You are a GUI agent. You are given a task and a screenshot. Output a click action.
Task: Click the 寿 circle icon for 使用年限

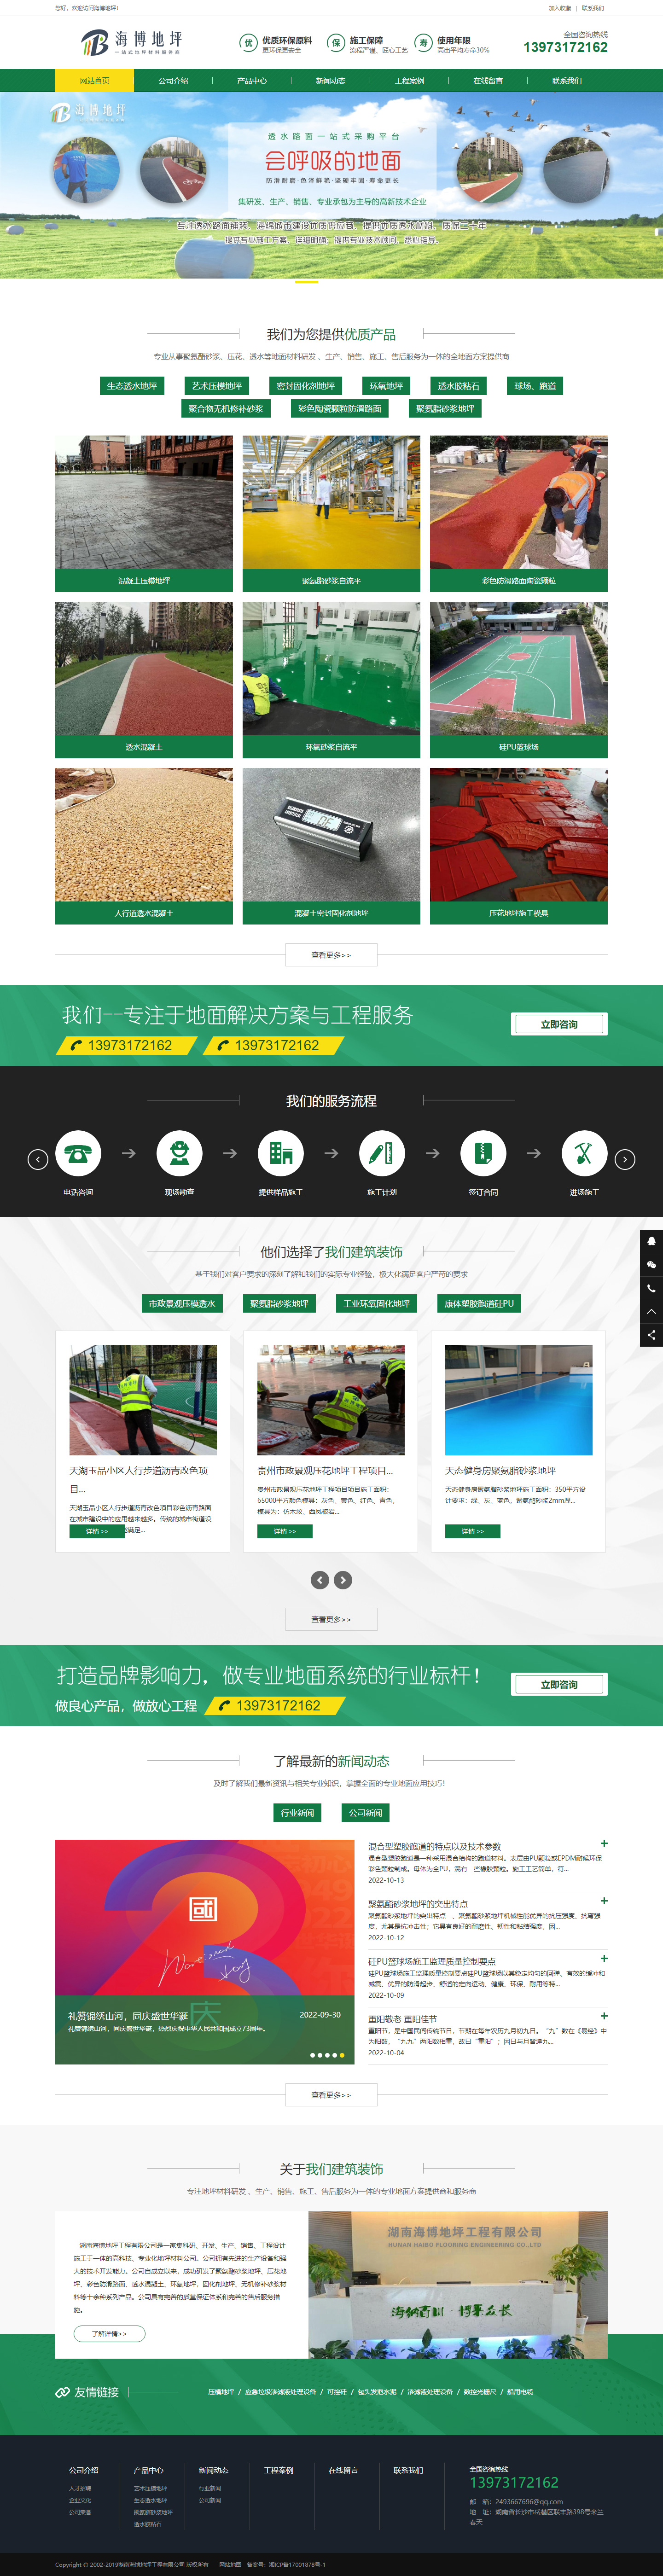423,43
